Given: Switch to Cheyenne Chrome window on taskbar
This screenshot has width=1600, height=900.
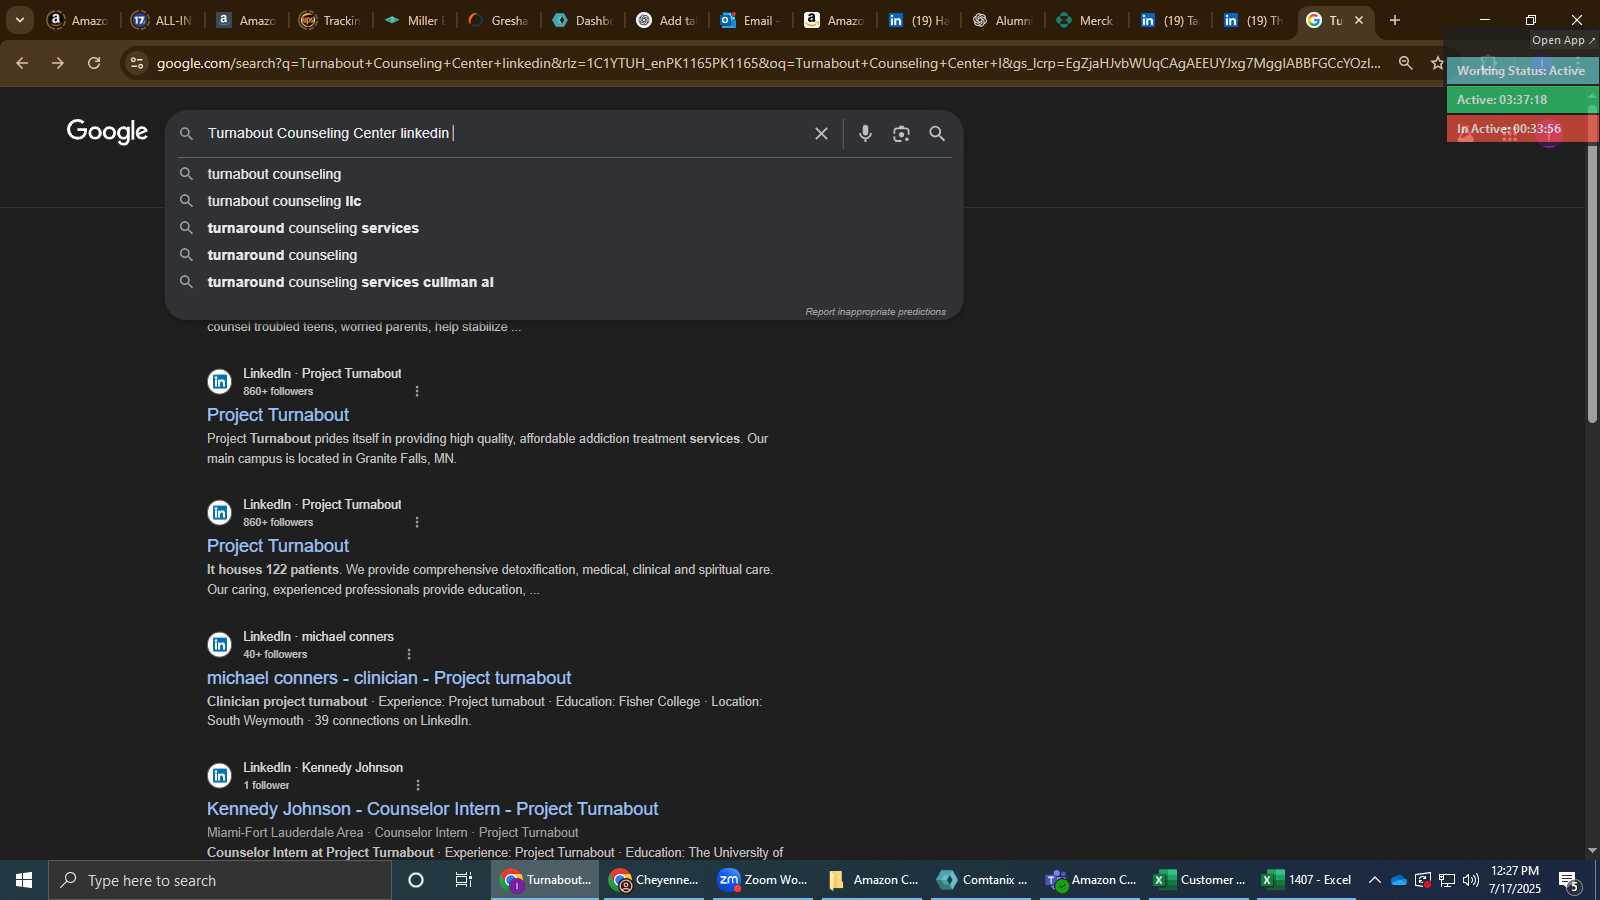Looking at the screenshot, I should [x=654, y=880].
